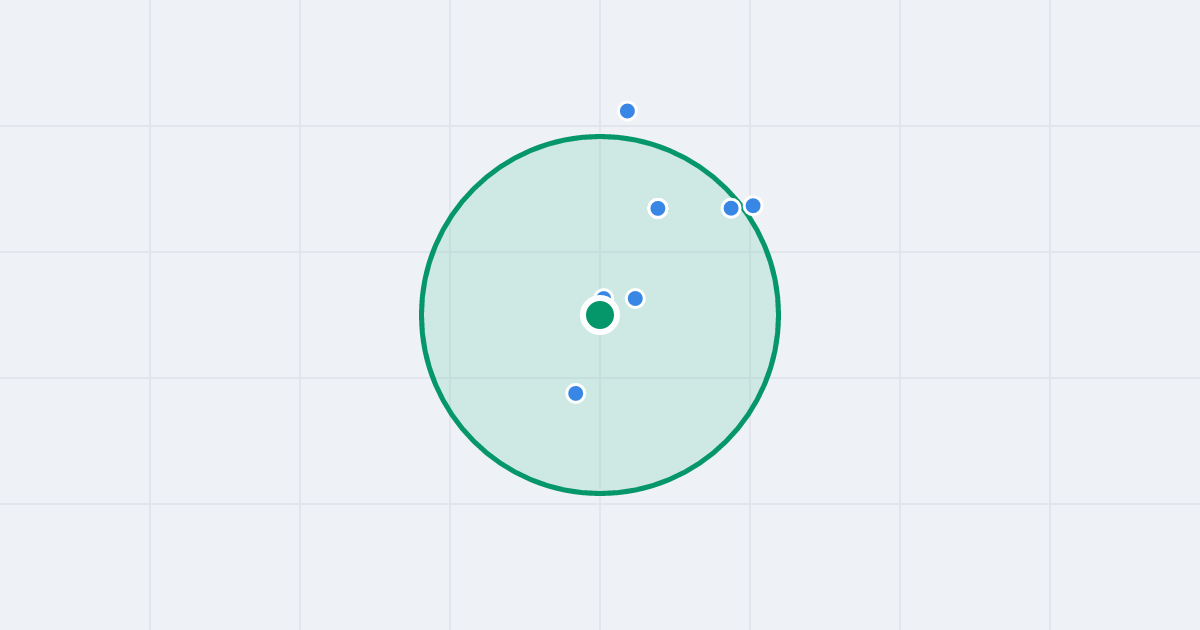1200x630 pixels.
Task: Select the blue dot below the center marker
Action: click(x=576, y=393)
